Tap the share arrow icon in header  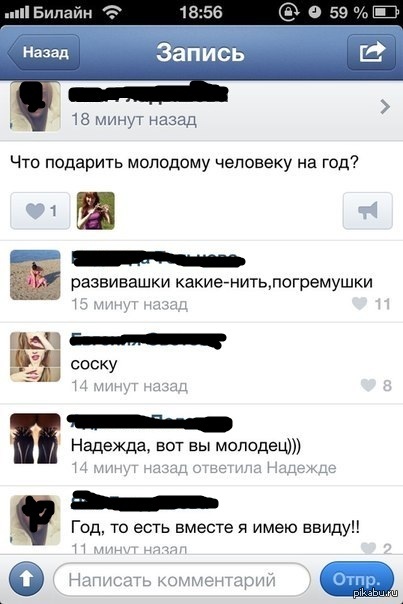coord(371,52)
